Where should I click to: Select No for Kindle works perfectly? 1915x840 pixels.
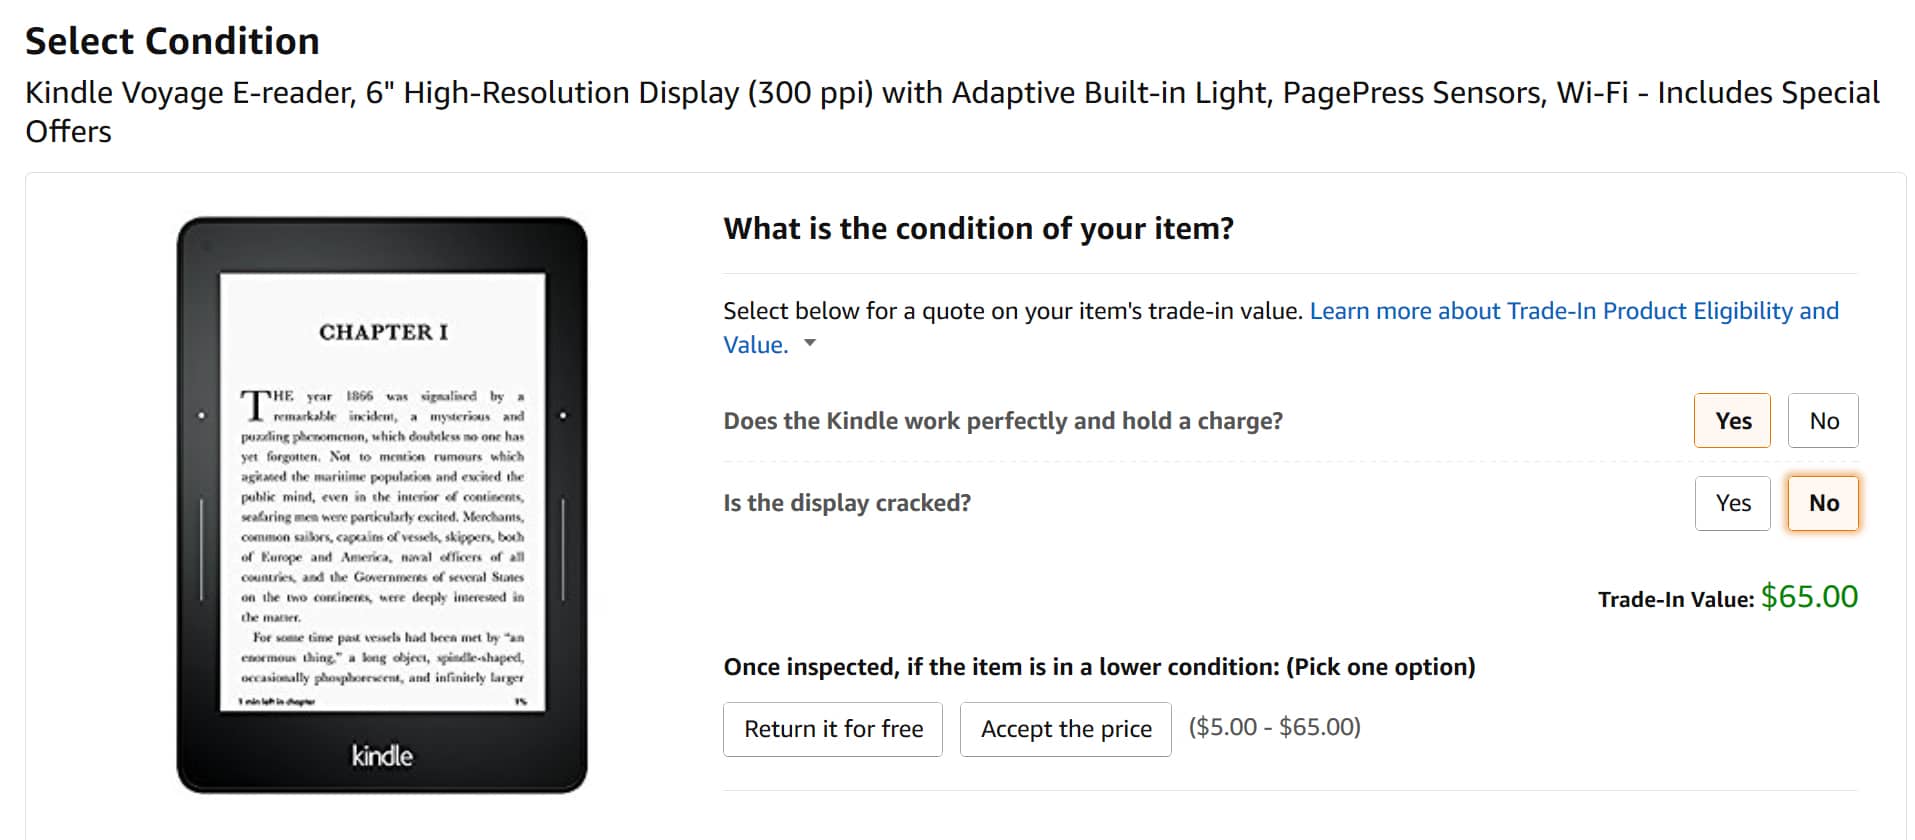[x=1823, y=420]
